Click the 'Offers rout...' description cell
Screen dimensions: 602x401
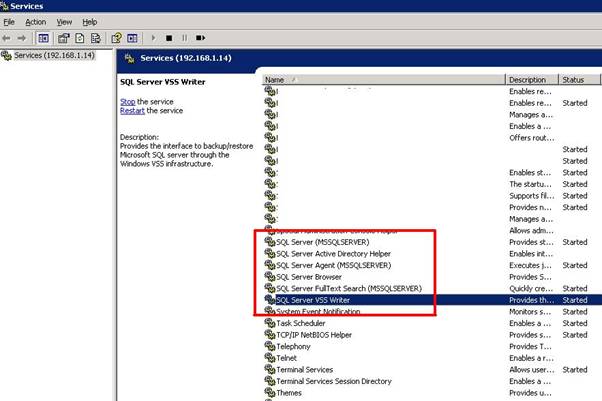(x=531, y=138)
